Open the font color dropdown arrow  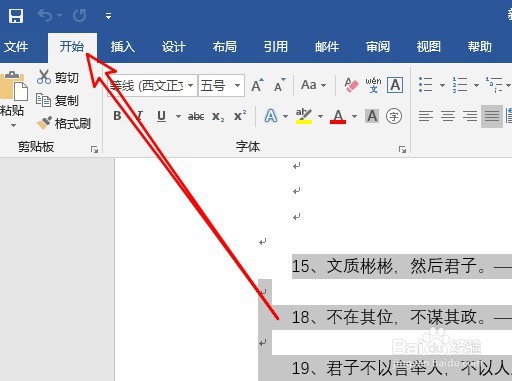tap(354, 116)
